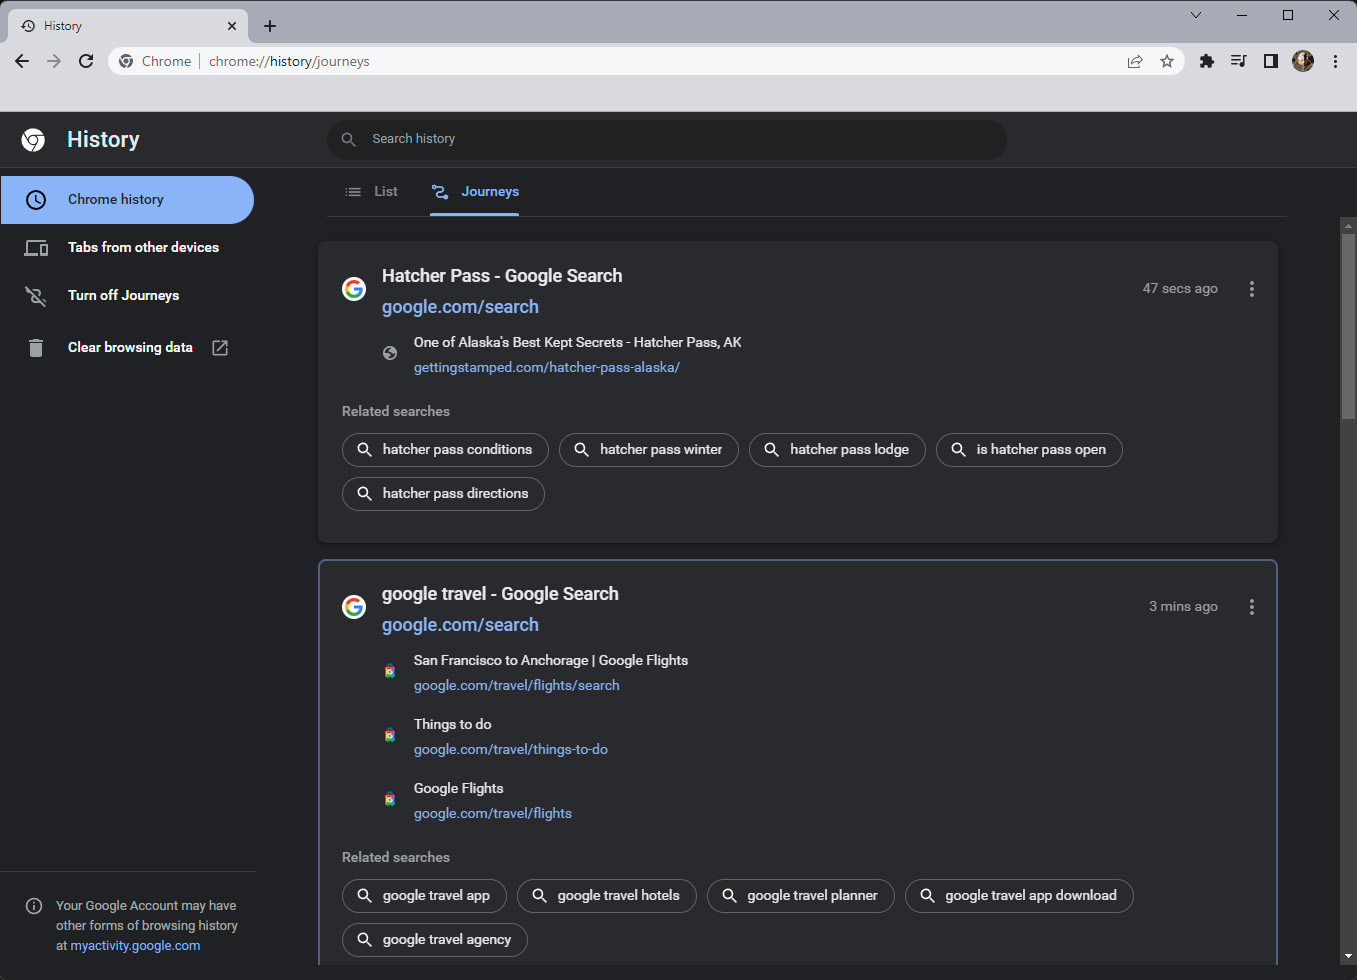Reload the page
Image resolution: width=1357 pixels, height=980 pixels.
pyautogui.click(x=86, y=61)
